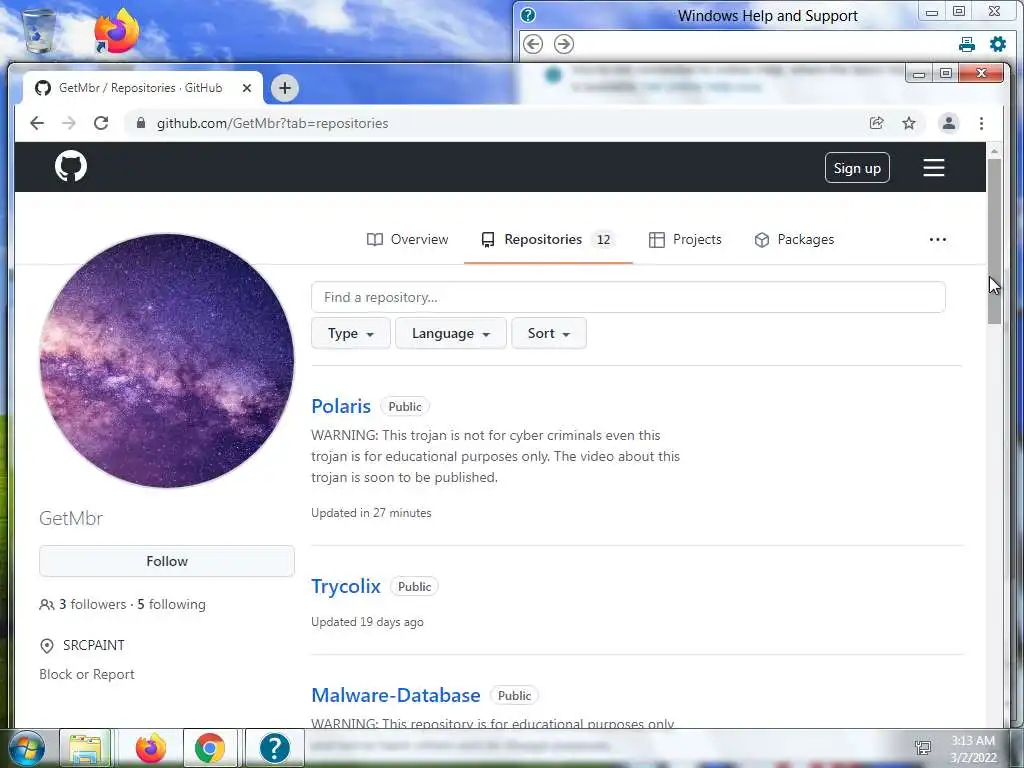Screen dimensions: 1024x768
Task: Open the Packages tab
Action: 794,240
